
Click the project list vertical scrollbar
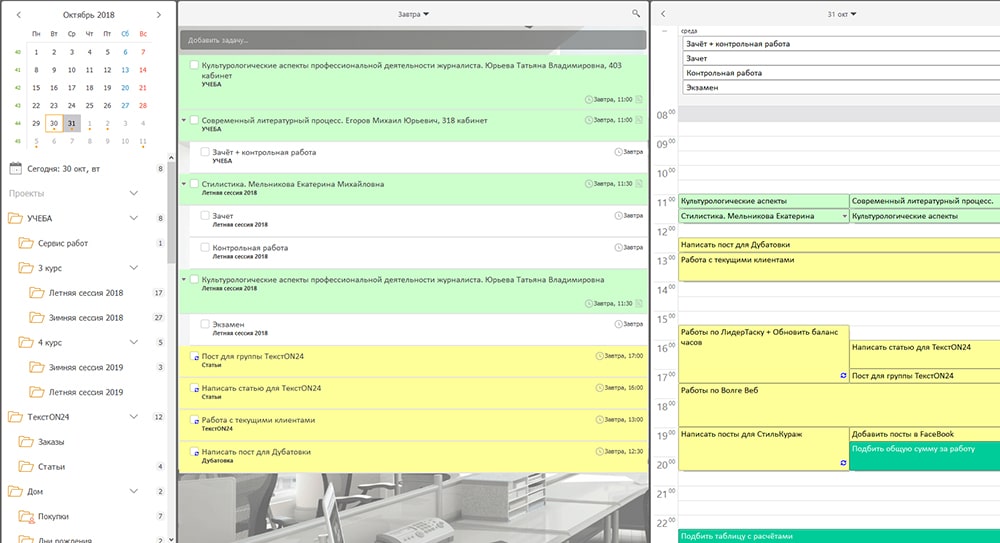[x=171, y=211]
